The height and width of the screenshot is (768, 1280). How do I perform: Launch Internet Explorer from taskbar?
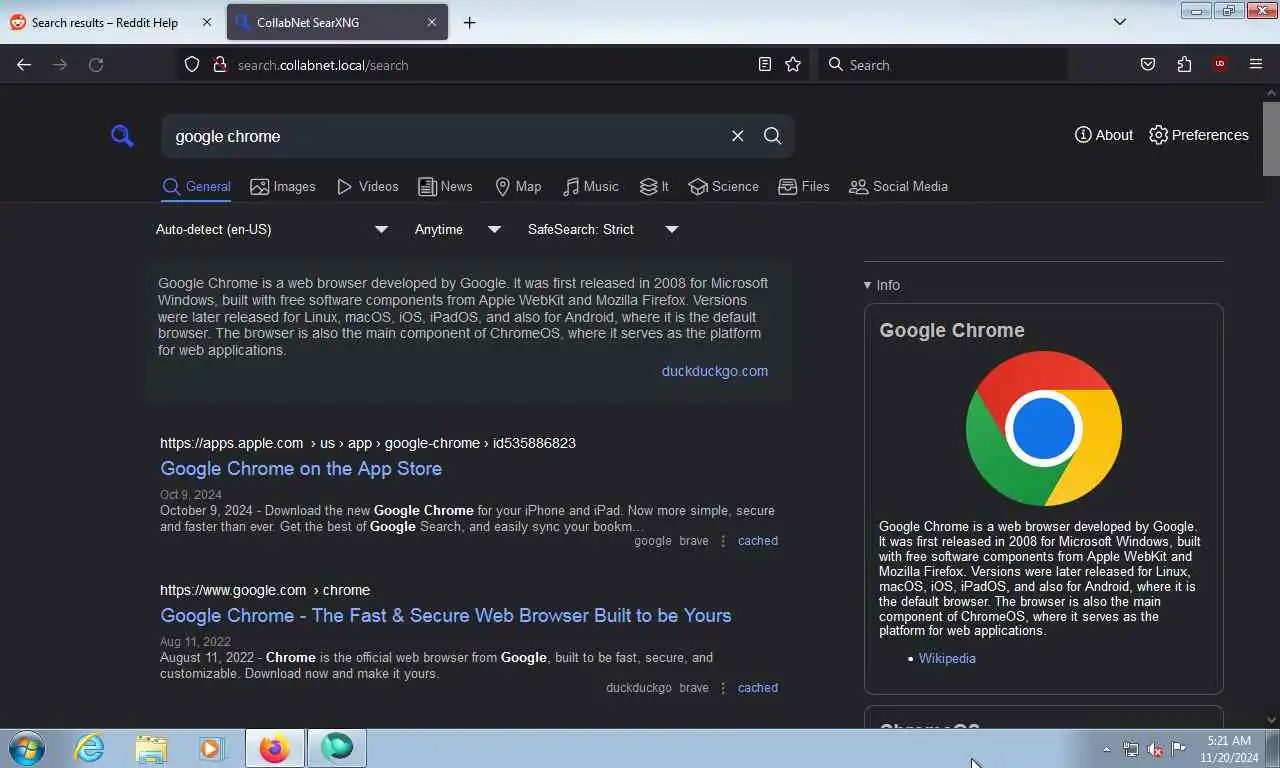coord(90,748)
